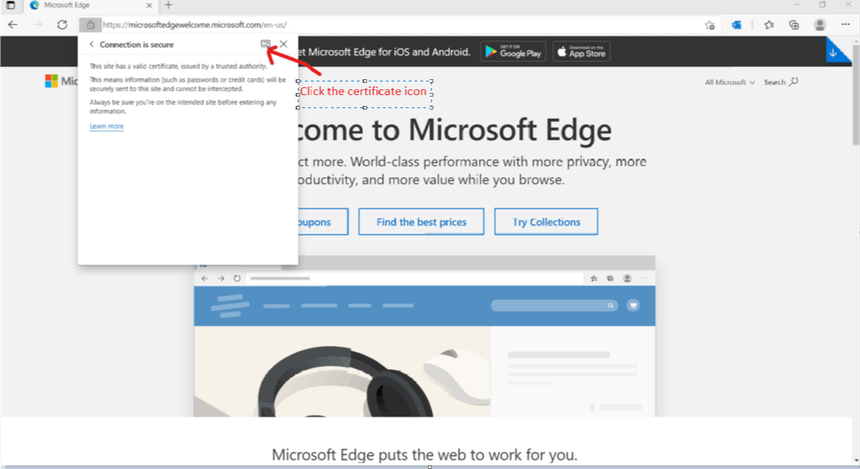Open the Favorites list

coord(769,25)
